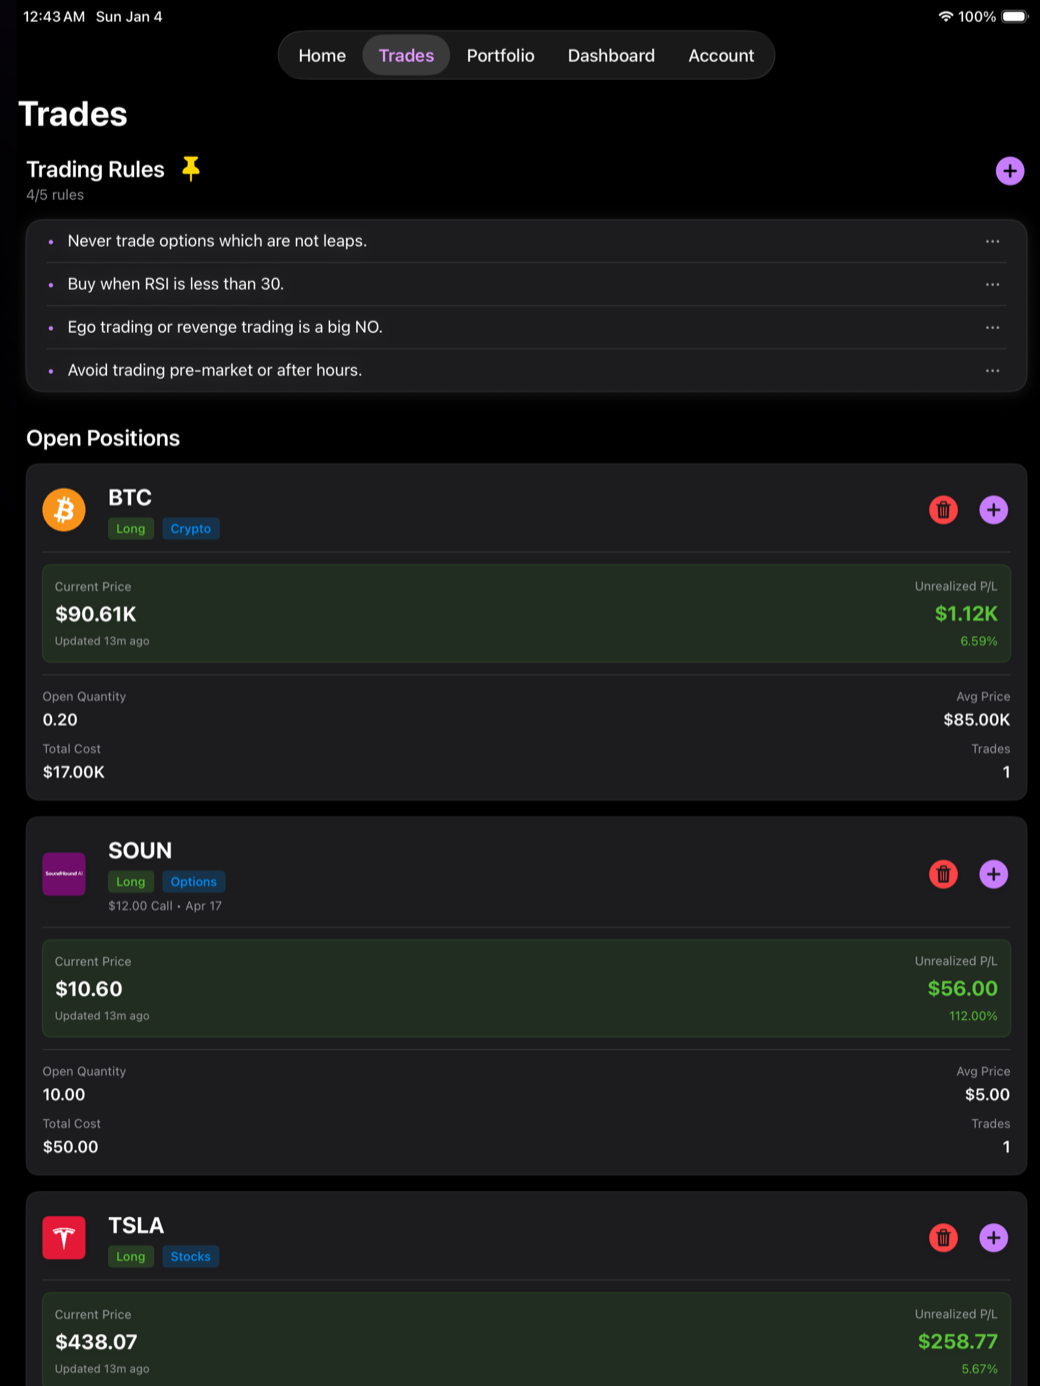This screenshot has width=1040, height=1386.
Task: Pin the Trading Rules section
Action: pos(190,169)
